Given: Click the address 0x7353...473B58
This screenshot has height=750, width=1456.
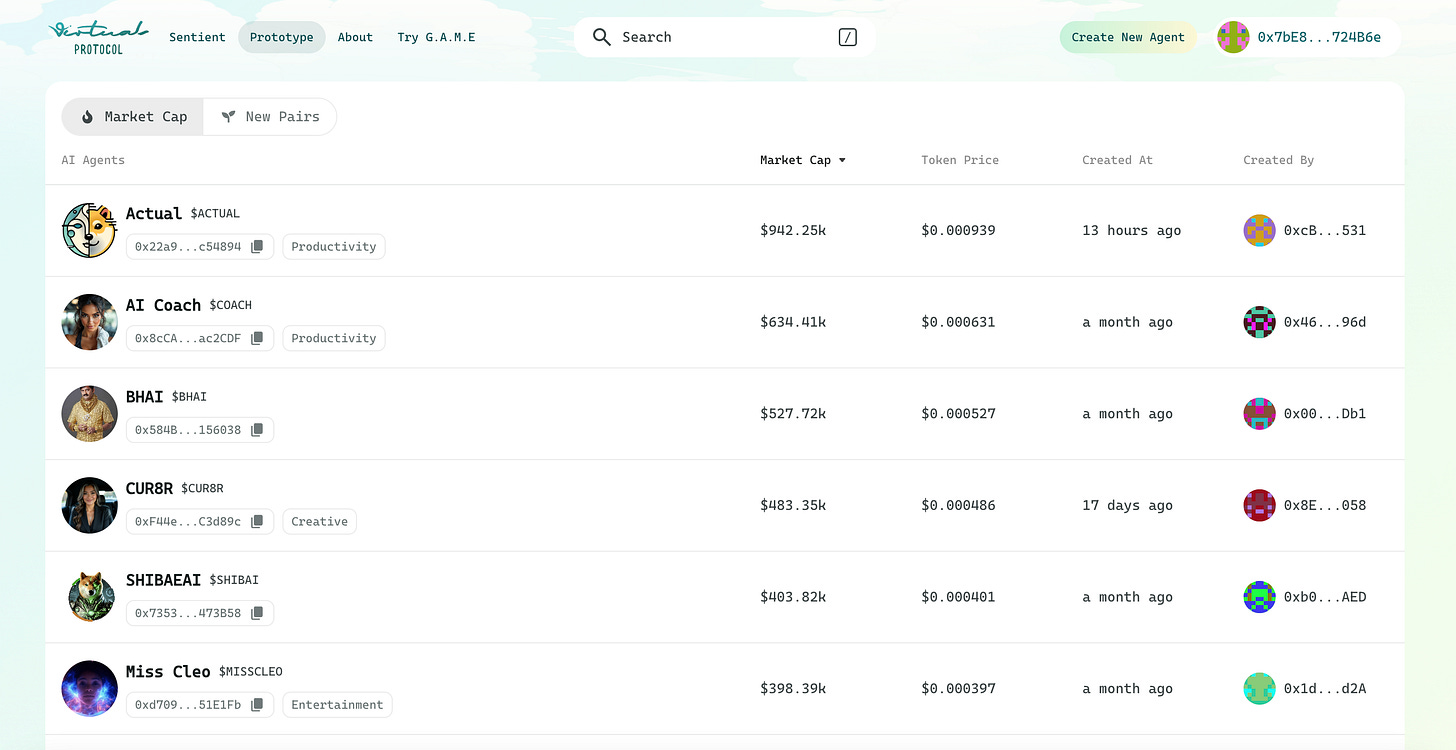Looking at the screenshot, I should [x=188, y=613].
